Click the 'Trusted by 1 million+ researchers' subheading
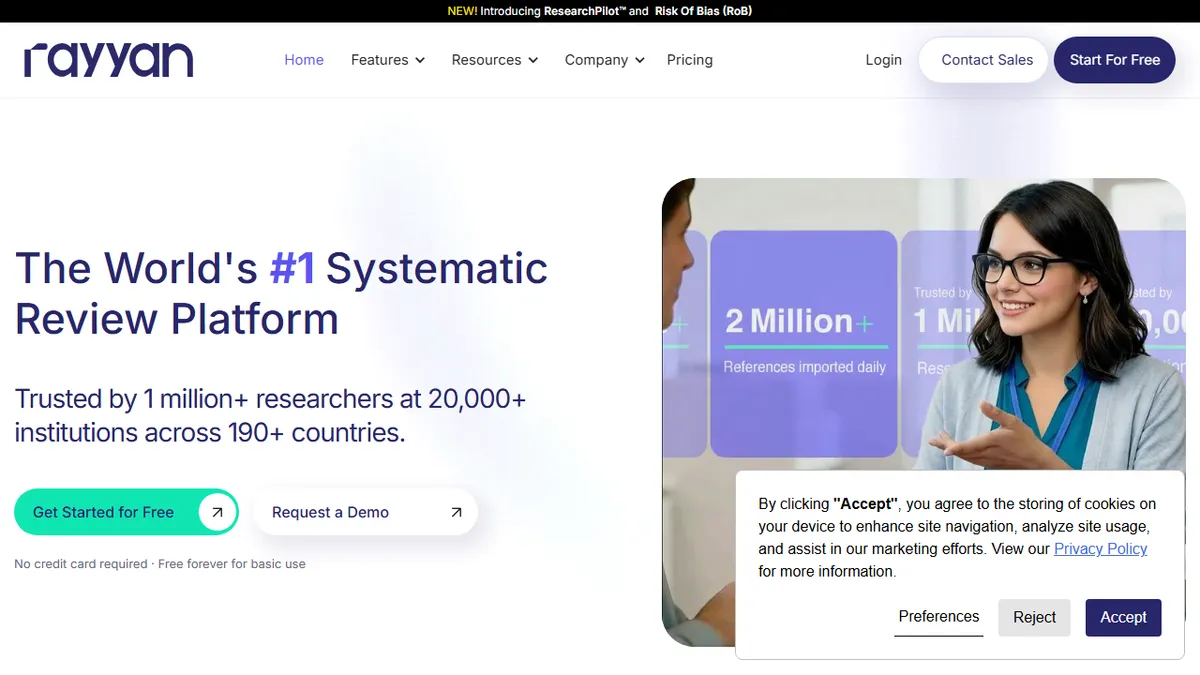1200x675 pixels. point(270,415)
